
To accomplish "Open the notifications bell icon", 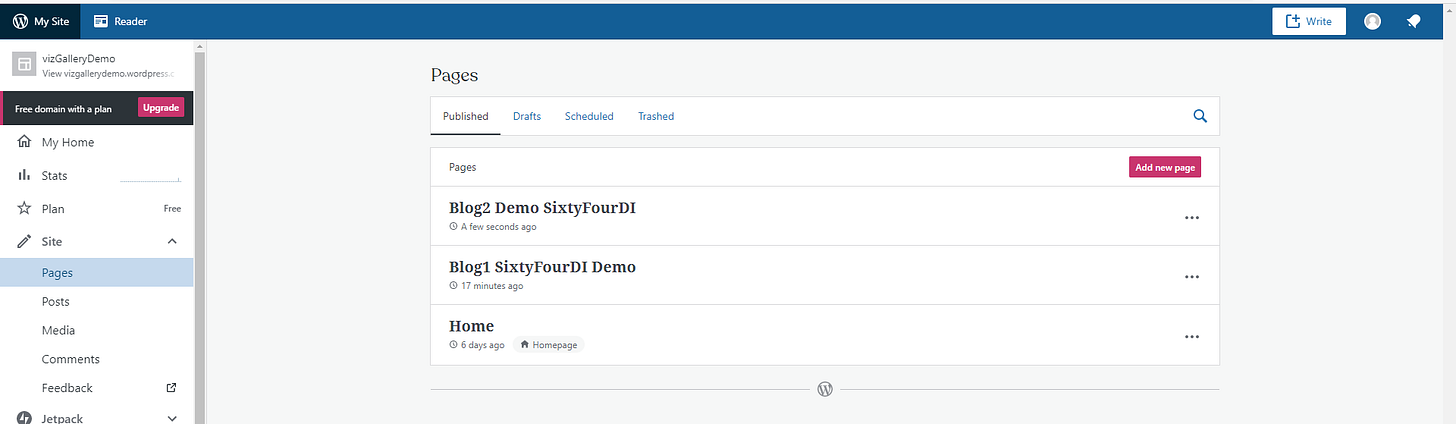I will pos(1414,21).
